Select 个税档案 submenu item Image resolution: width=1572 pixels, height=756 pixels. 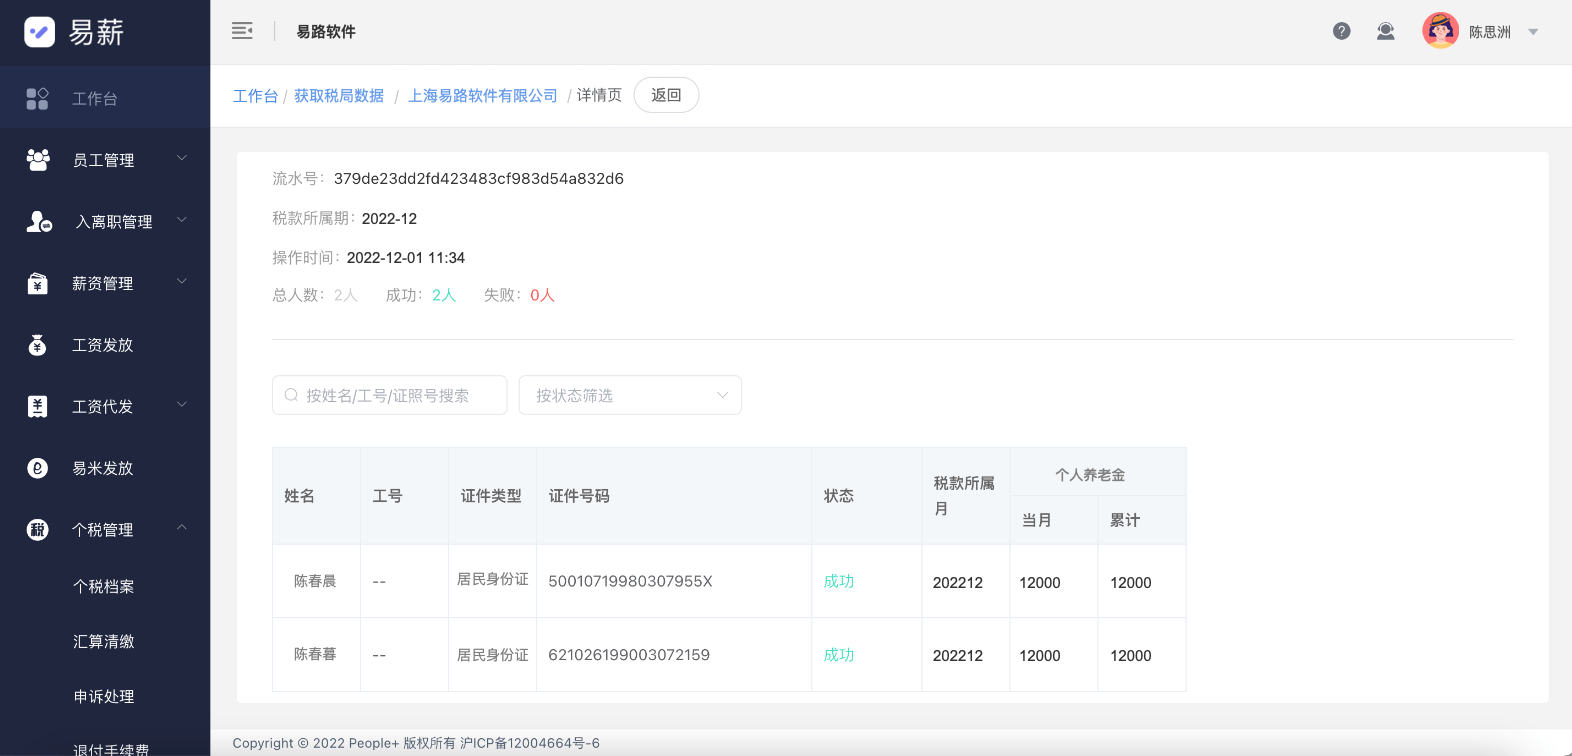103,587
